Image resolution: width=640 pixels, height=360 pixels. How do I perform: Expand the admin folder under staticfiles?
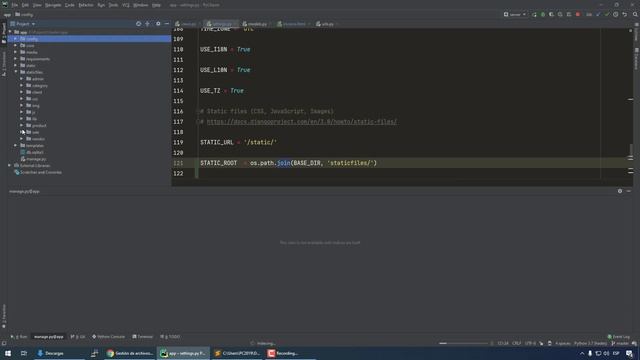tap(22, 79)
